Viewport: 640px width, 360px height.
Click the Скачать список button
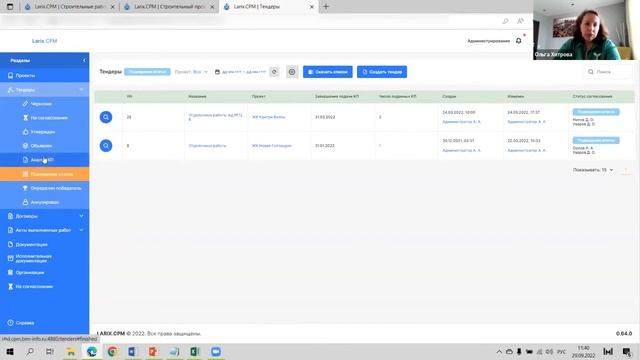(x=328, y=72)
